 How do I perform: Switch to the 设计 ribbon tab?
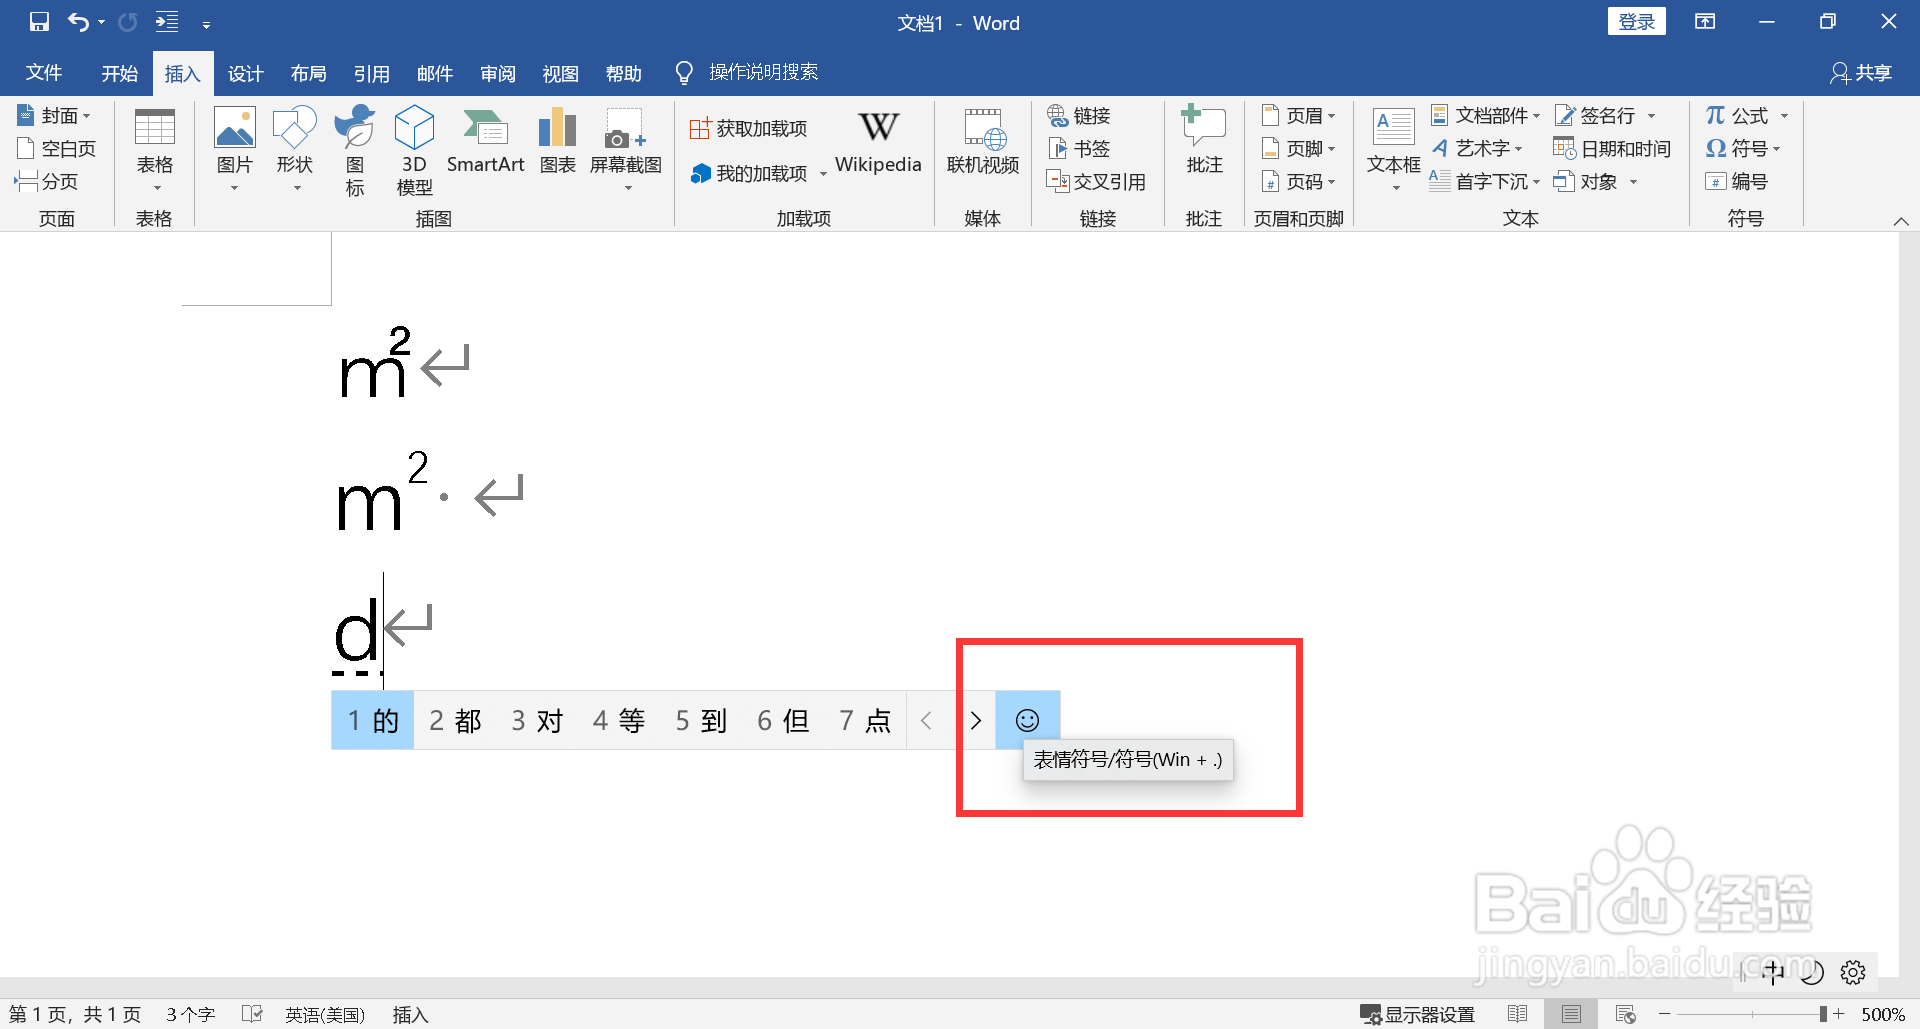pos(245,72)
